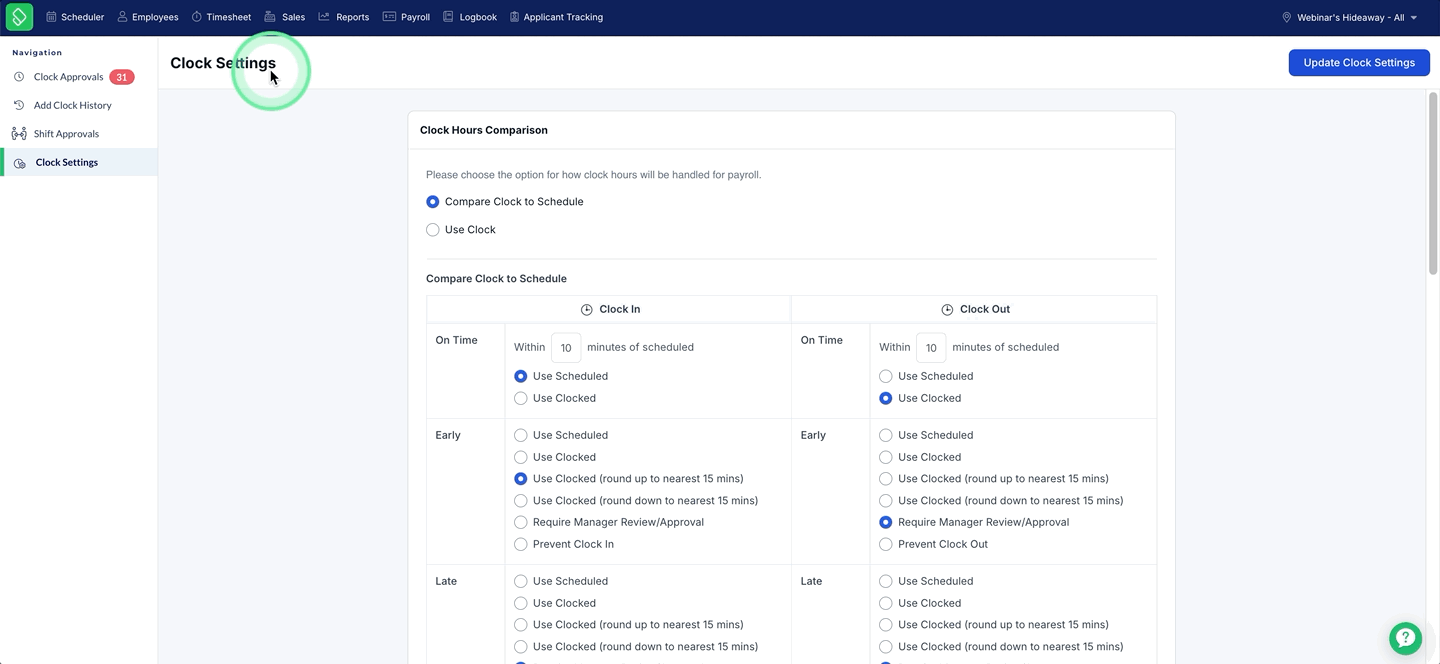This screenshot has height=664, width=1440.
Task: Select Use Scheduled for Clock In On Time
Action: 521,377
